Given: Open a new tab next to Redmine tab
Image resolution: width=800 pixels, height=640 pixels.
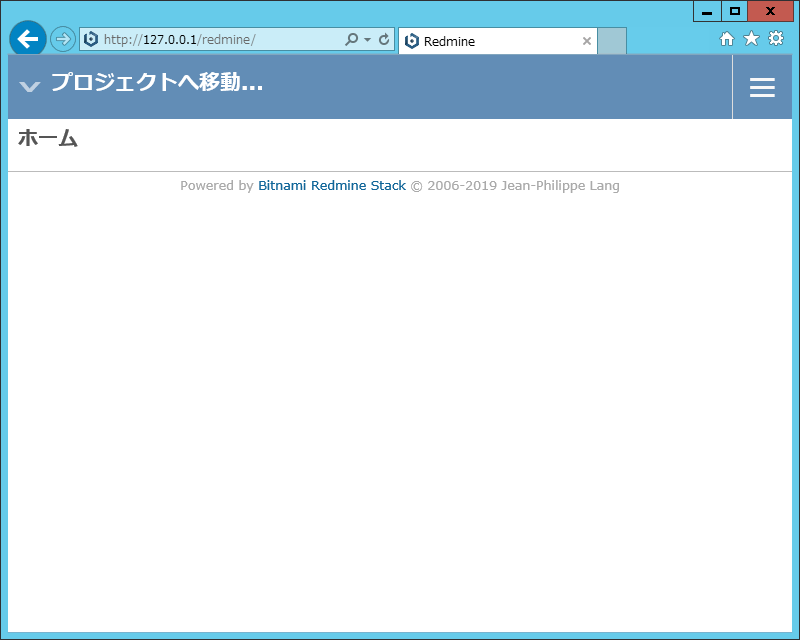Looking at the screenshot, I should [611, 41].
